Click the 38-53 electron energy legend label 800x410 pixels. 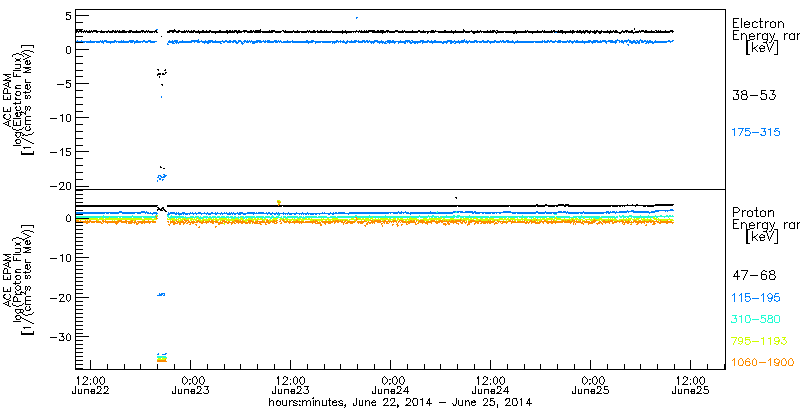[754, 95]
